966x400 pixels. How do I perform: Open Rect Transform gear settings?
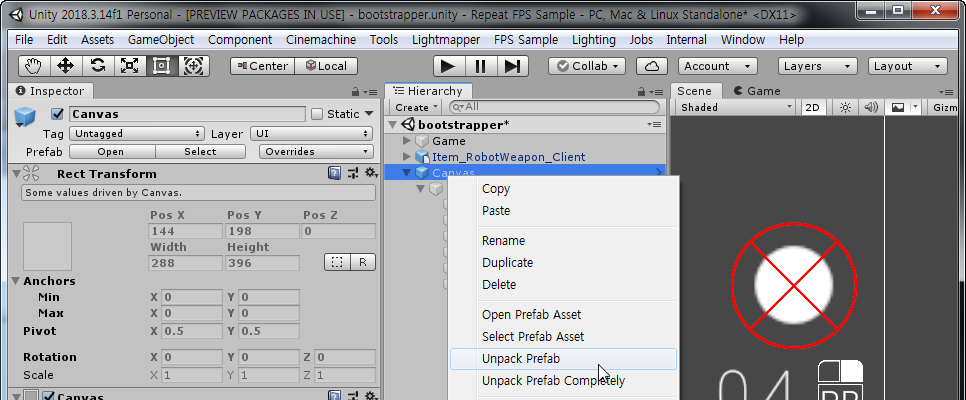pos(371,173)
